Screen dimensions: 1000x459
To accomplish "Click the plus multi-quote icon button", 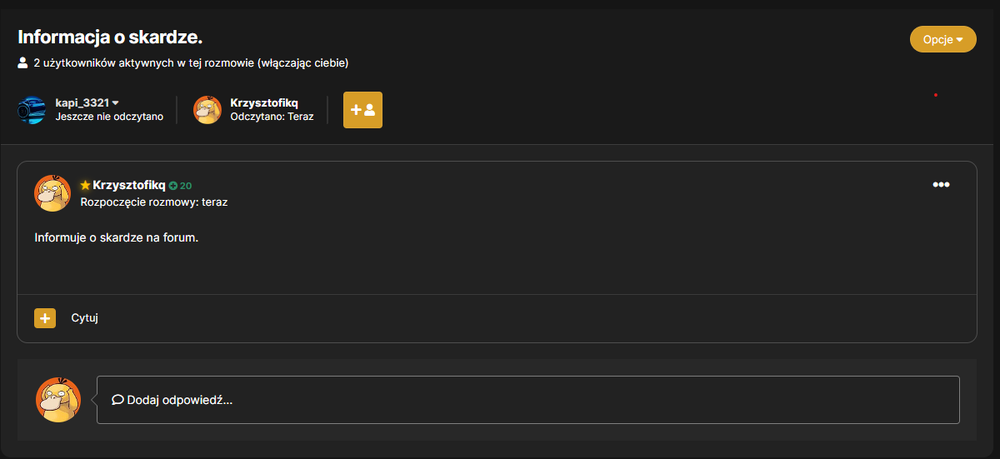I will point(45,318).
